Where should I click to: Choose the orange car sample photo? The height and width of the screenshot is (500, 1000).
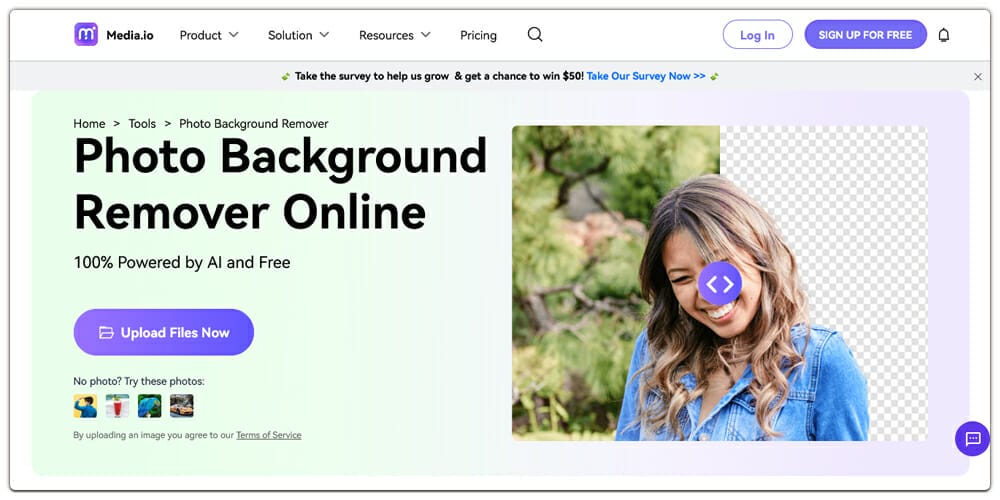coord(181,405)
